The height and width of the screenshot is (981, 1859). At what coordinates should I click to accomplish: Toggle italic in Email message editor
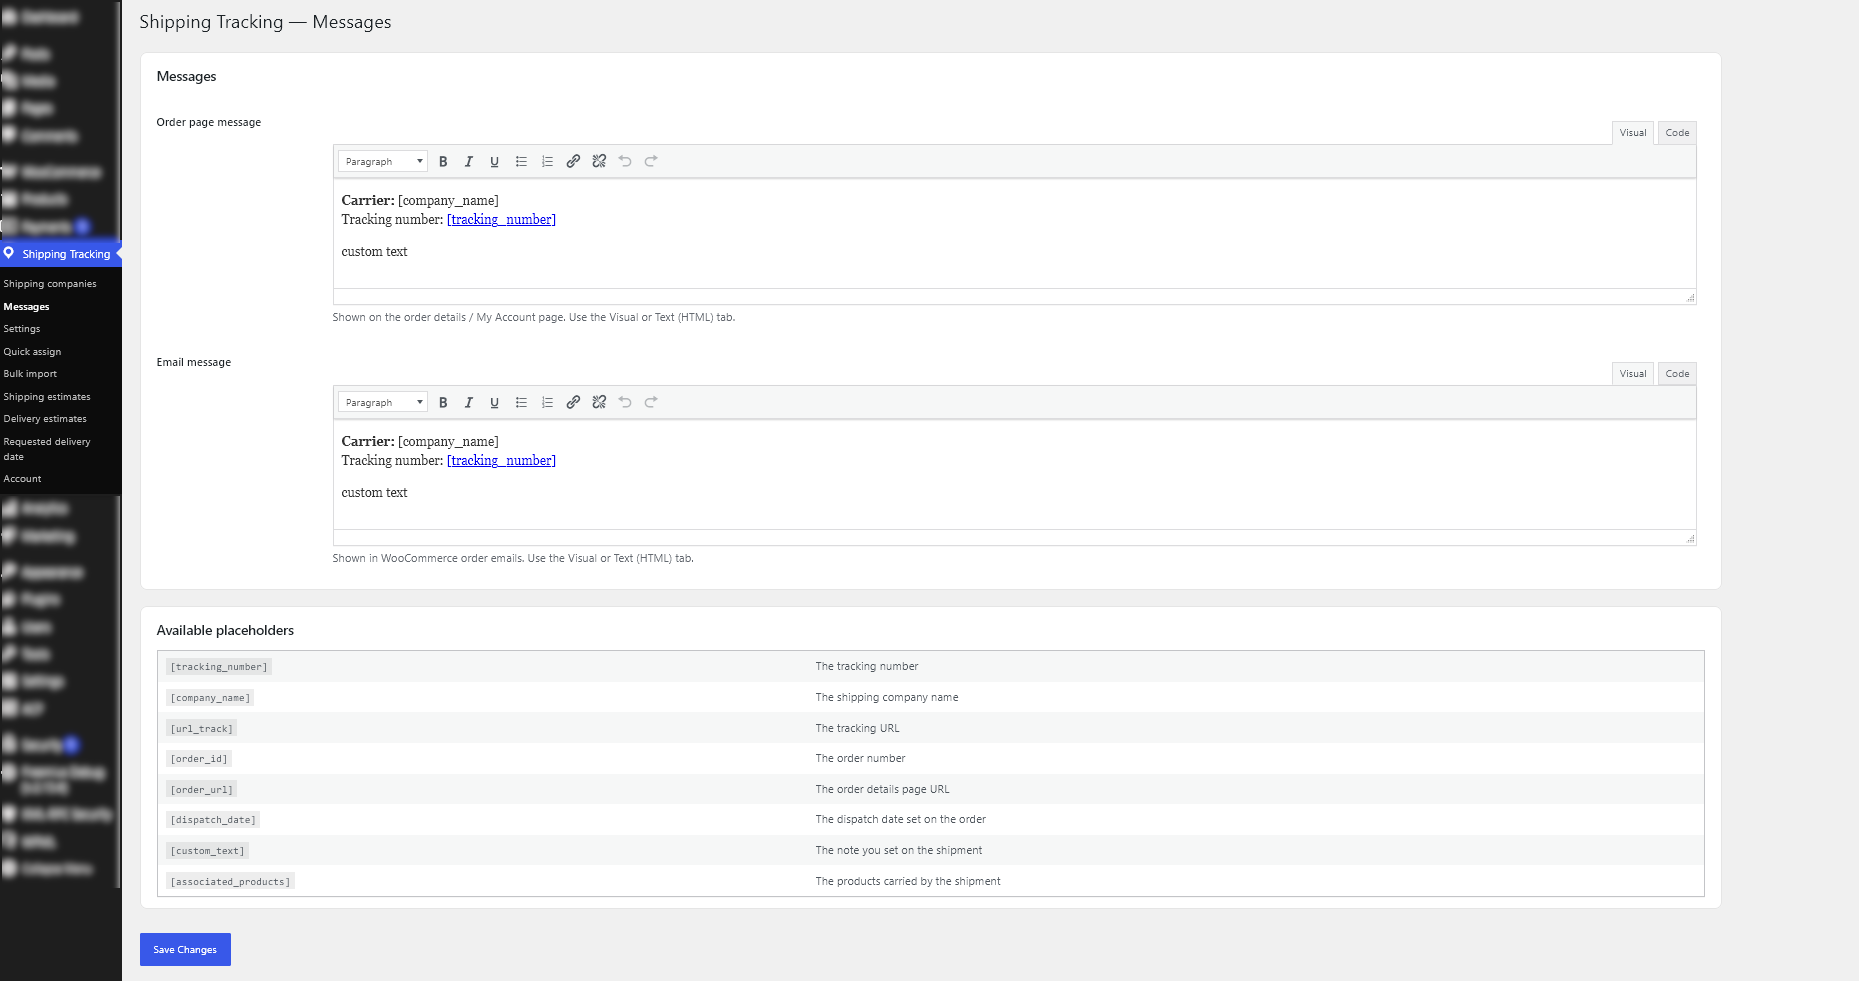click(469, 402)
